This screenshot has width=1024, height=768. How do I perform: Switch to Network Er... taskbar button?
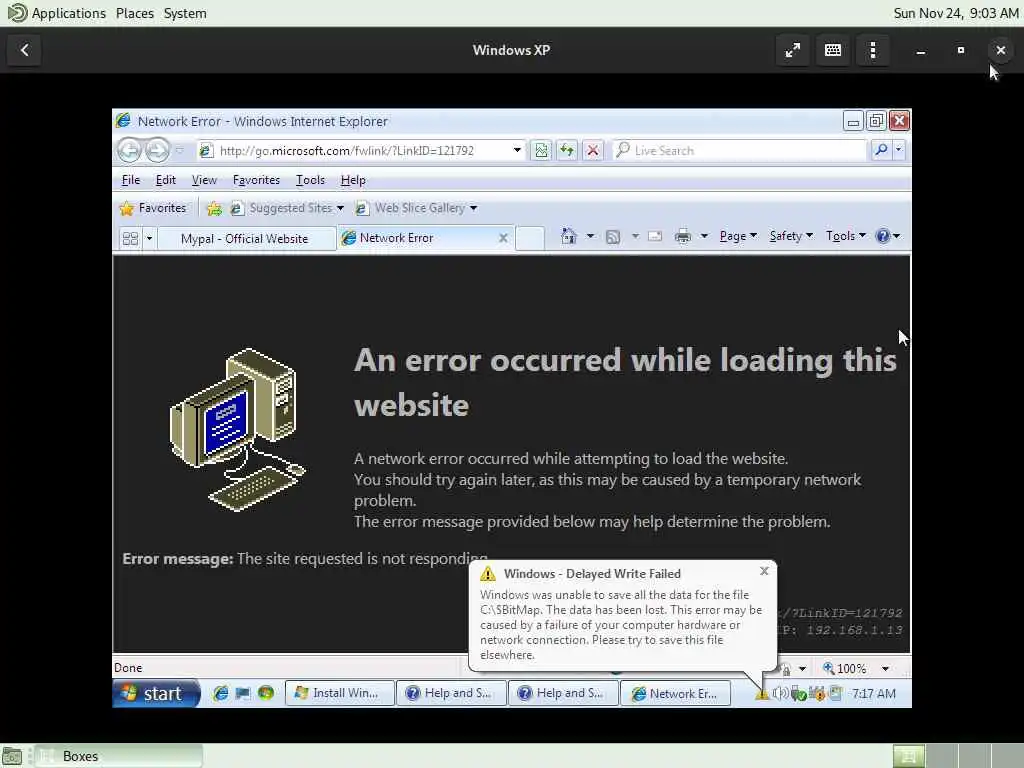tap(675, 694)
